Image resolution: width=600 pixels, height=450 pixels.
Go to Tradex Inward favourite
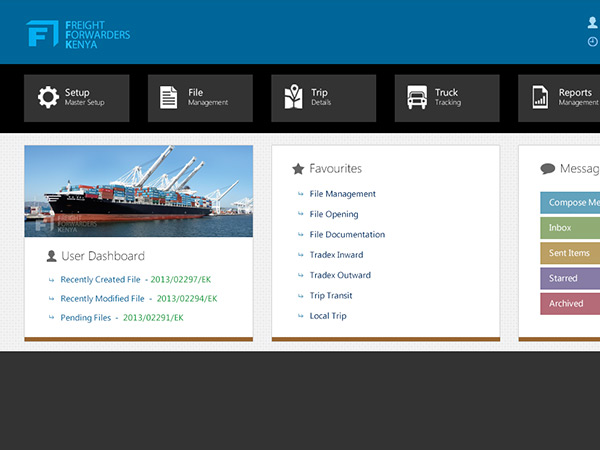[338, 255]
